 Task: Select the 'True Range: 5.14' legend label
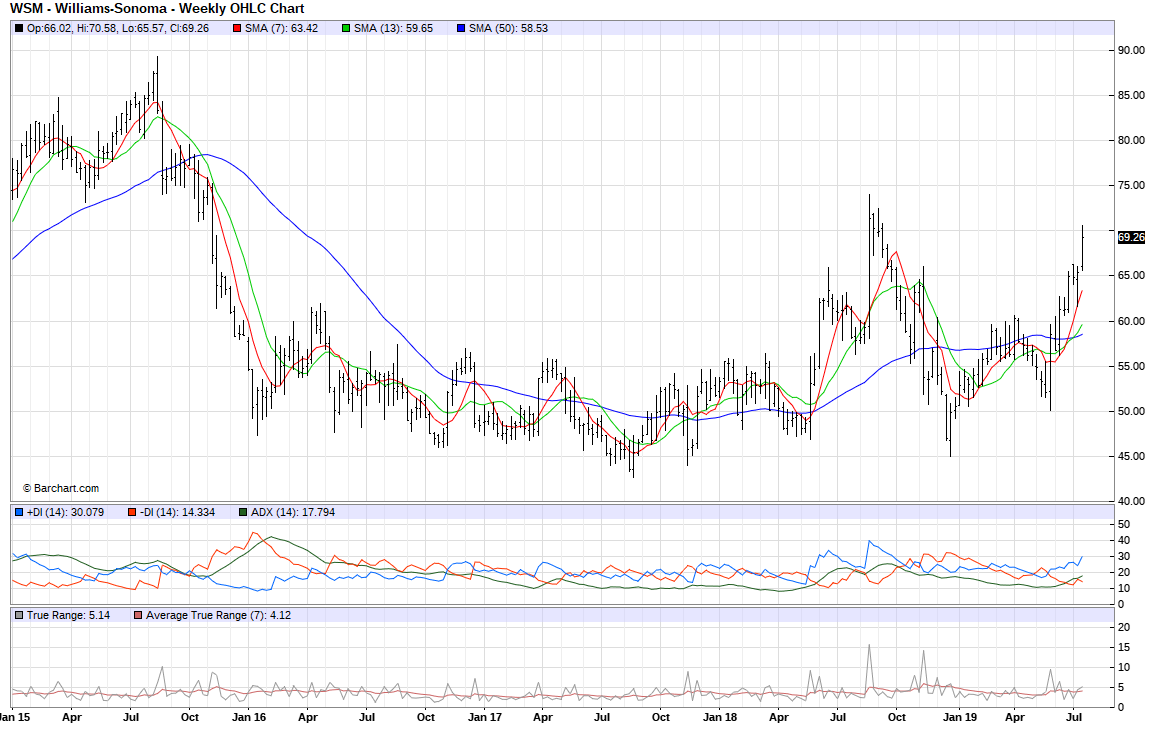69,615
